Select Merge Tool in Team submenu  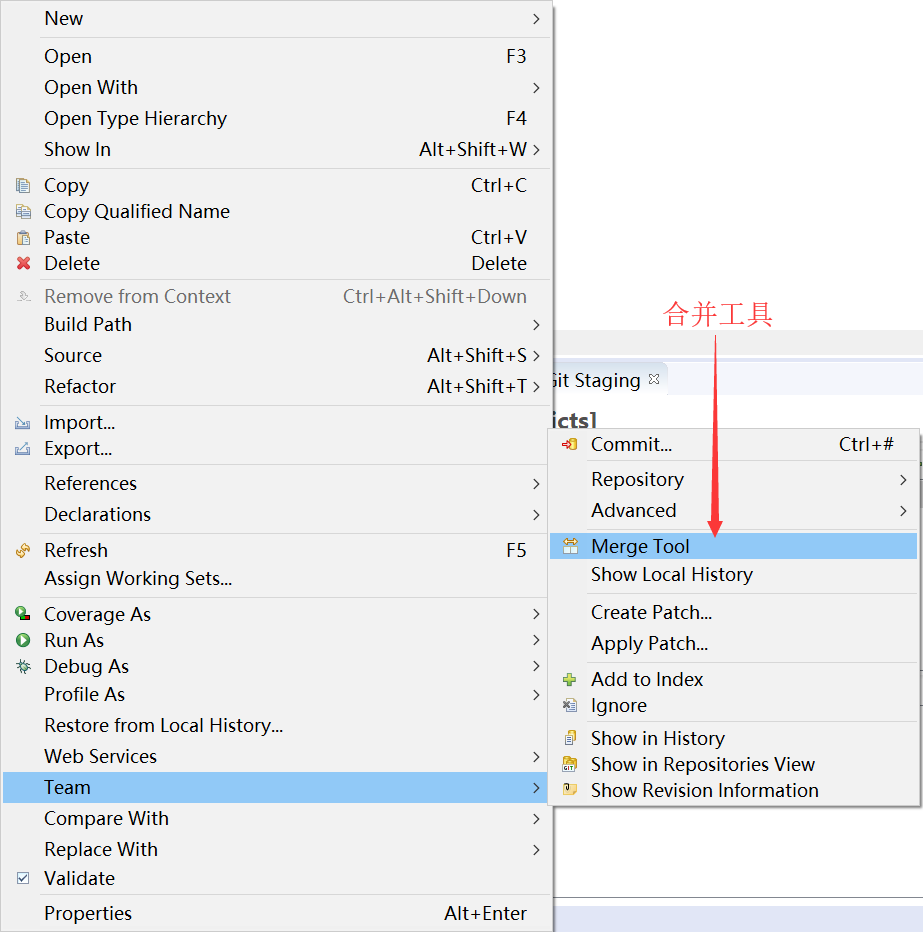pyautogui.click(x=733, y=546)
